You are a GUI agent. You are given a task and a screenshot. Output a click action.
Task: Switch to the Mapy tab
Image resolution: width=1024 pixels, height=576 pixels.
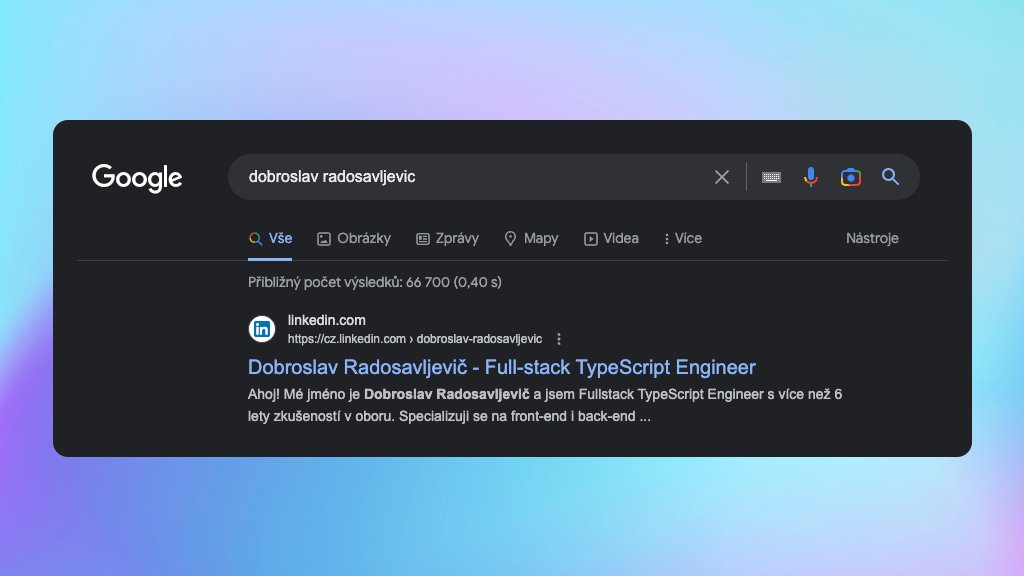(x=532, y=238)
